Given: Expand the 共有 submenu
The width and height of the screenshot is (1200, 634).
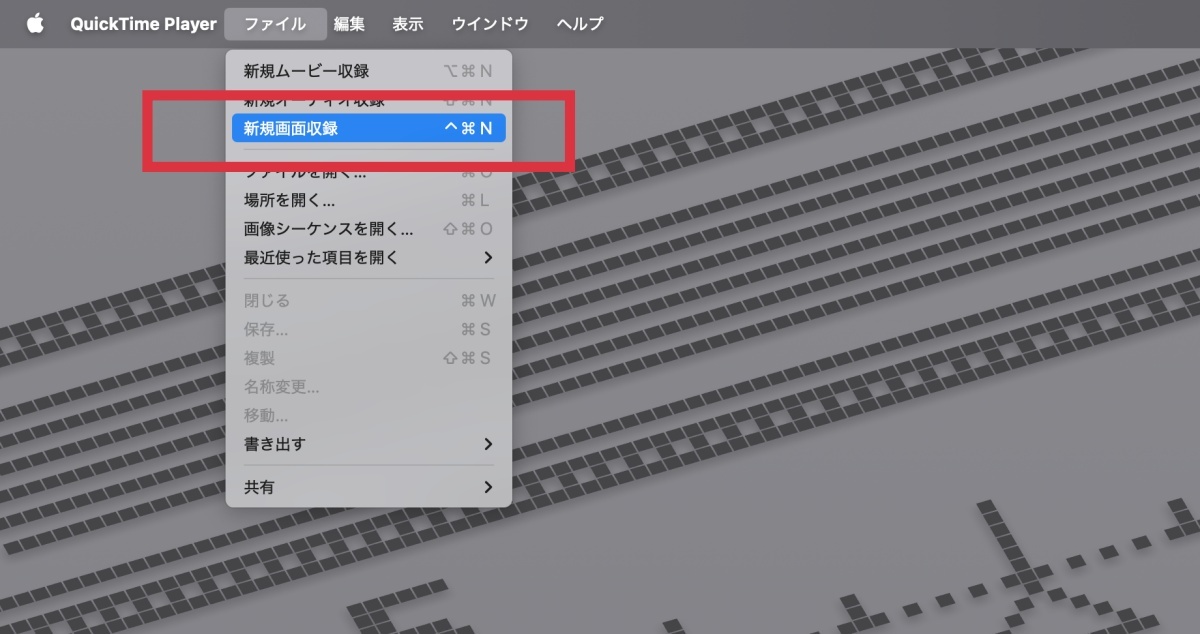Looking at the screenshot, I should tap(368, 487).
